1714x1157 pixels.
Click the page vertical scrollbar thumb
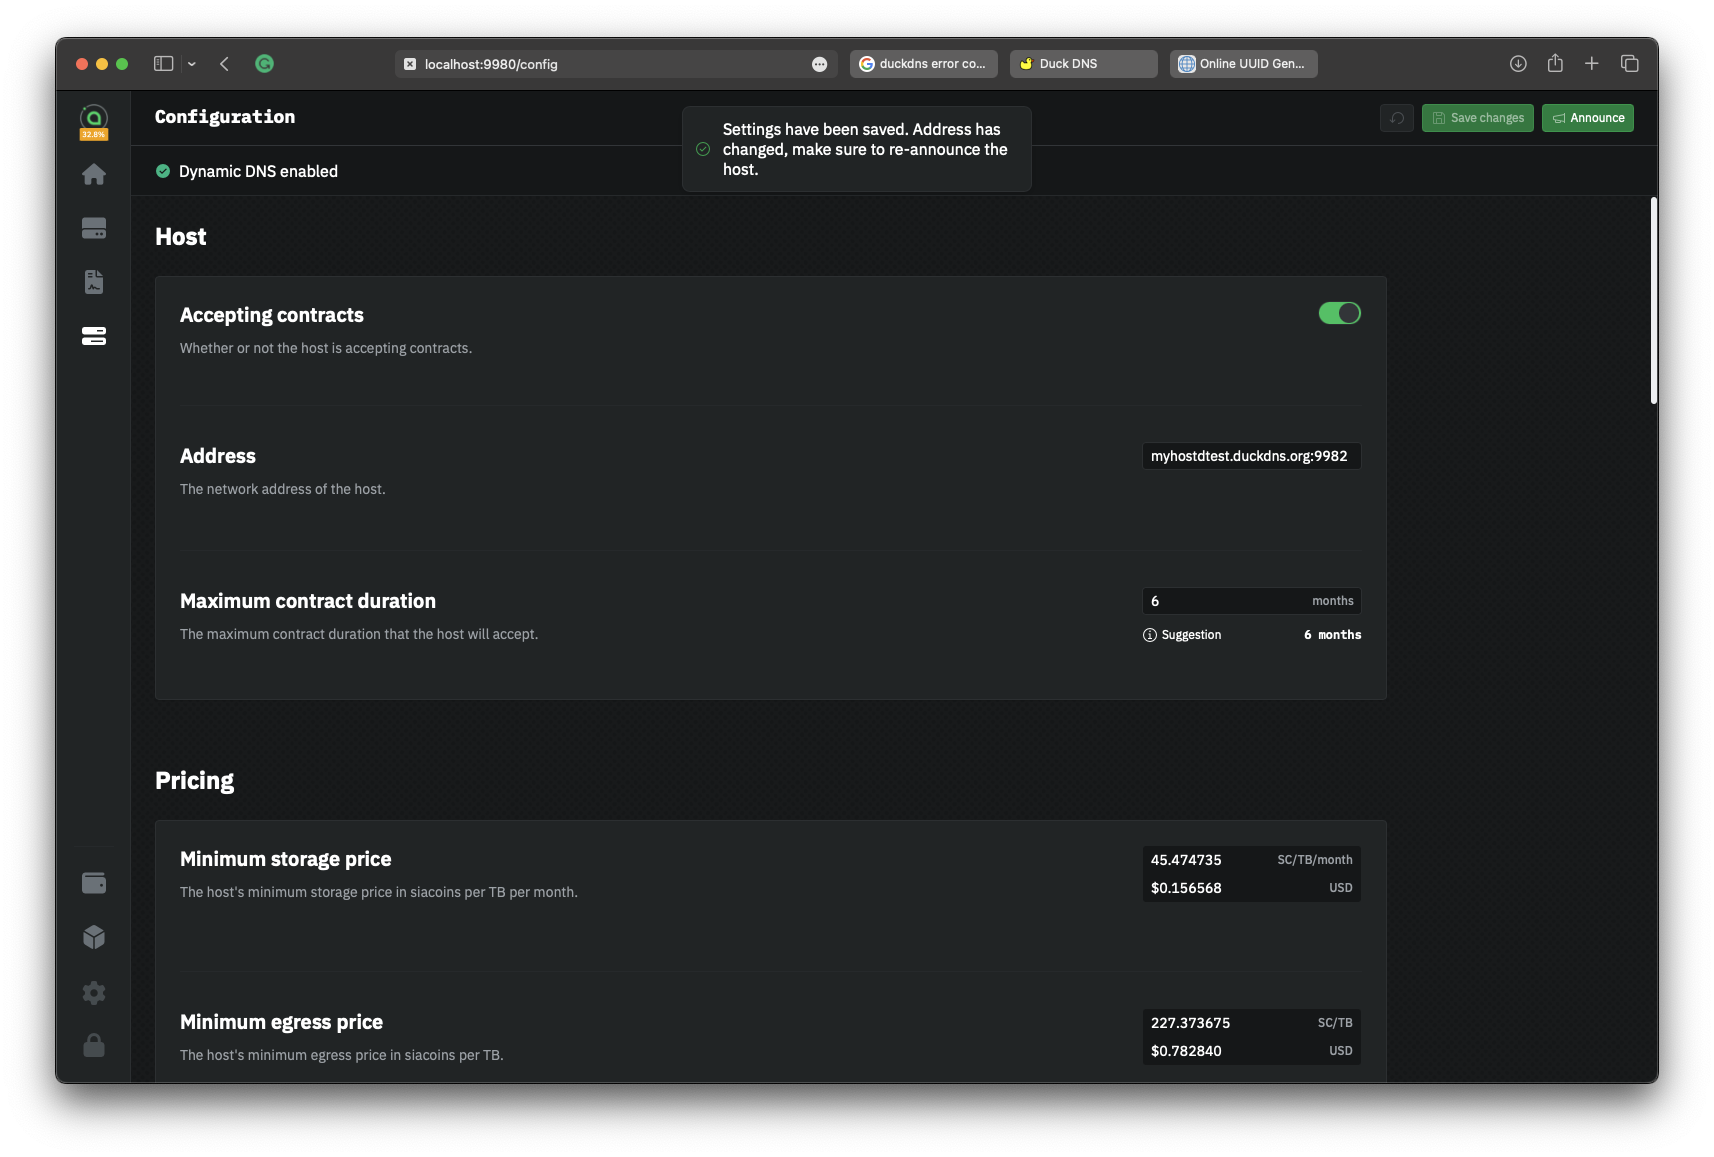coord(1653,300)
